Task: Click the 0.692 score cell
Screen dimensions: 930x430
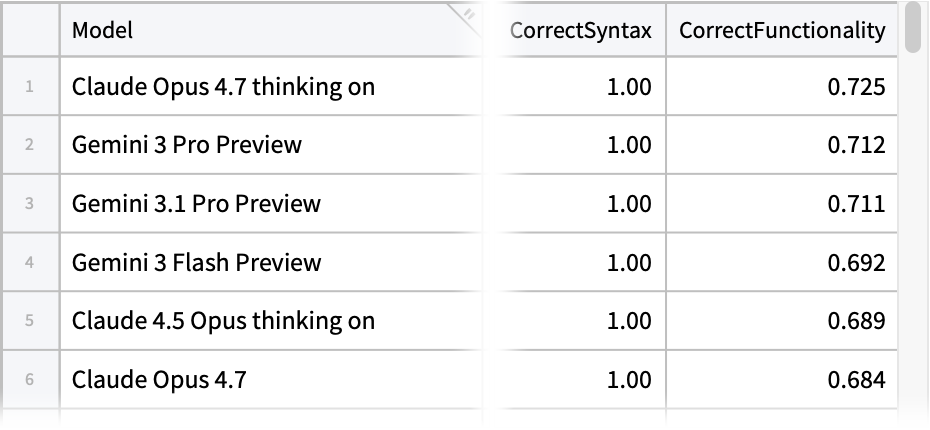Action: pyautogui.click(x=856, y=263)
